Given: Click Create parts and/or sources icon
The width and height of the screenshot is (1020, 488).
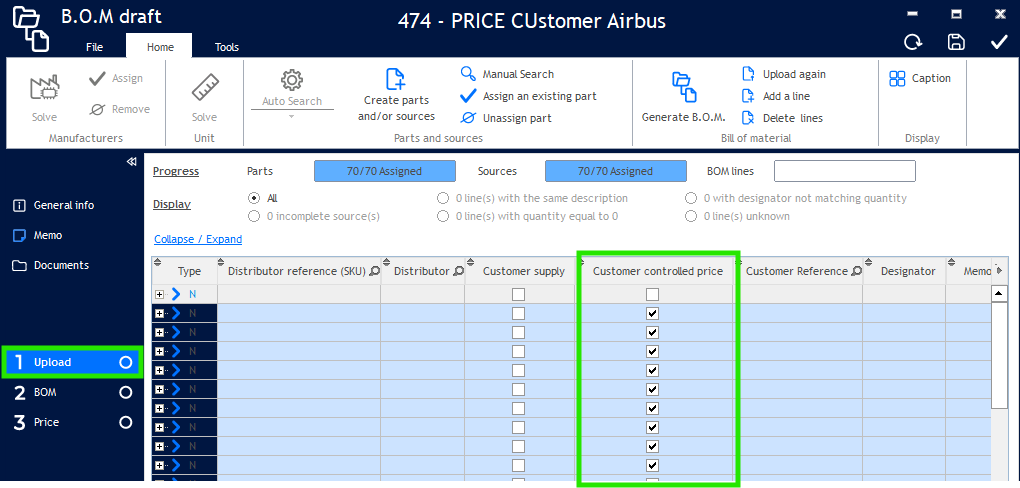Looking at the screenshot, I should (395, 80).
